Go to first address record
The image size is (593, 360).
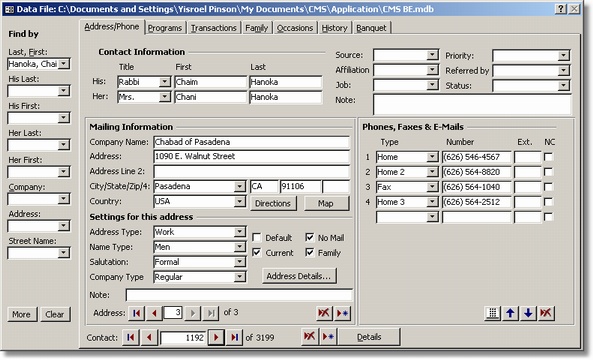(x=137, y=313)
